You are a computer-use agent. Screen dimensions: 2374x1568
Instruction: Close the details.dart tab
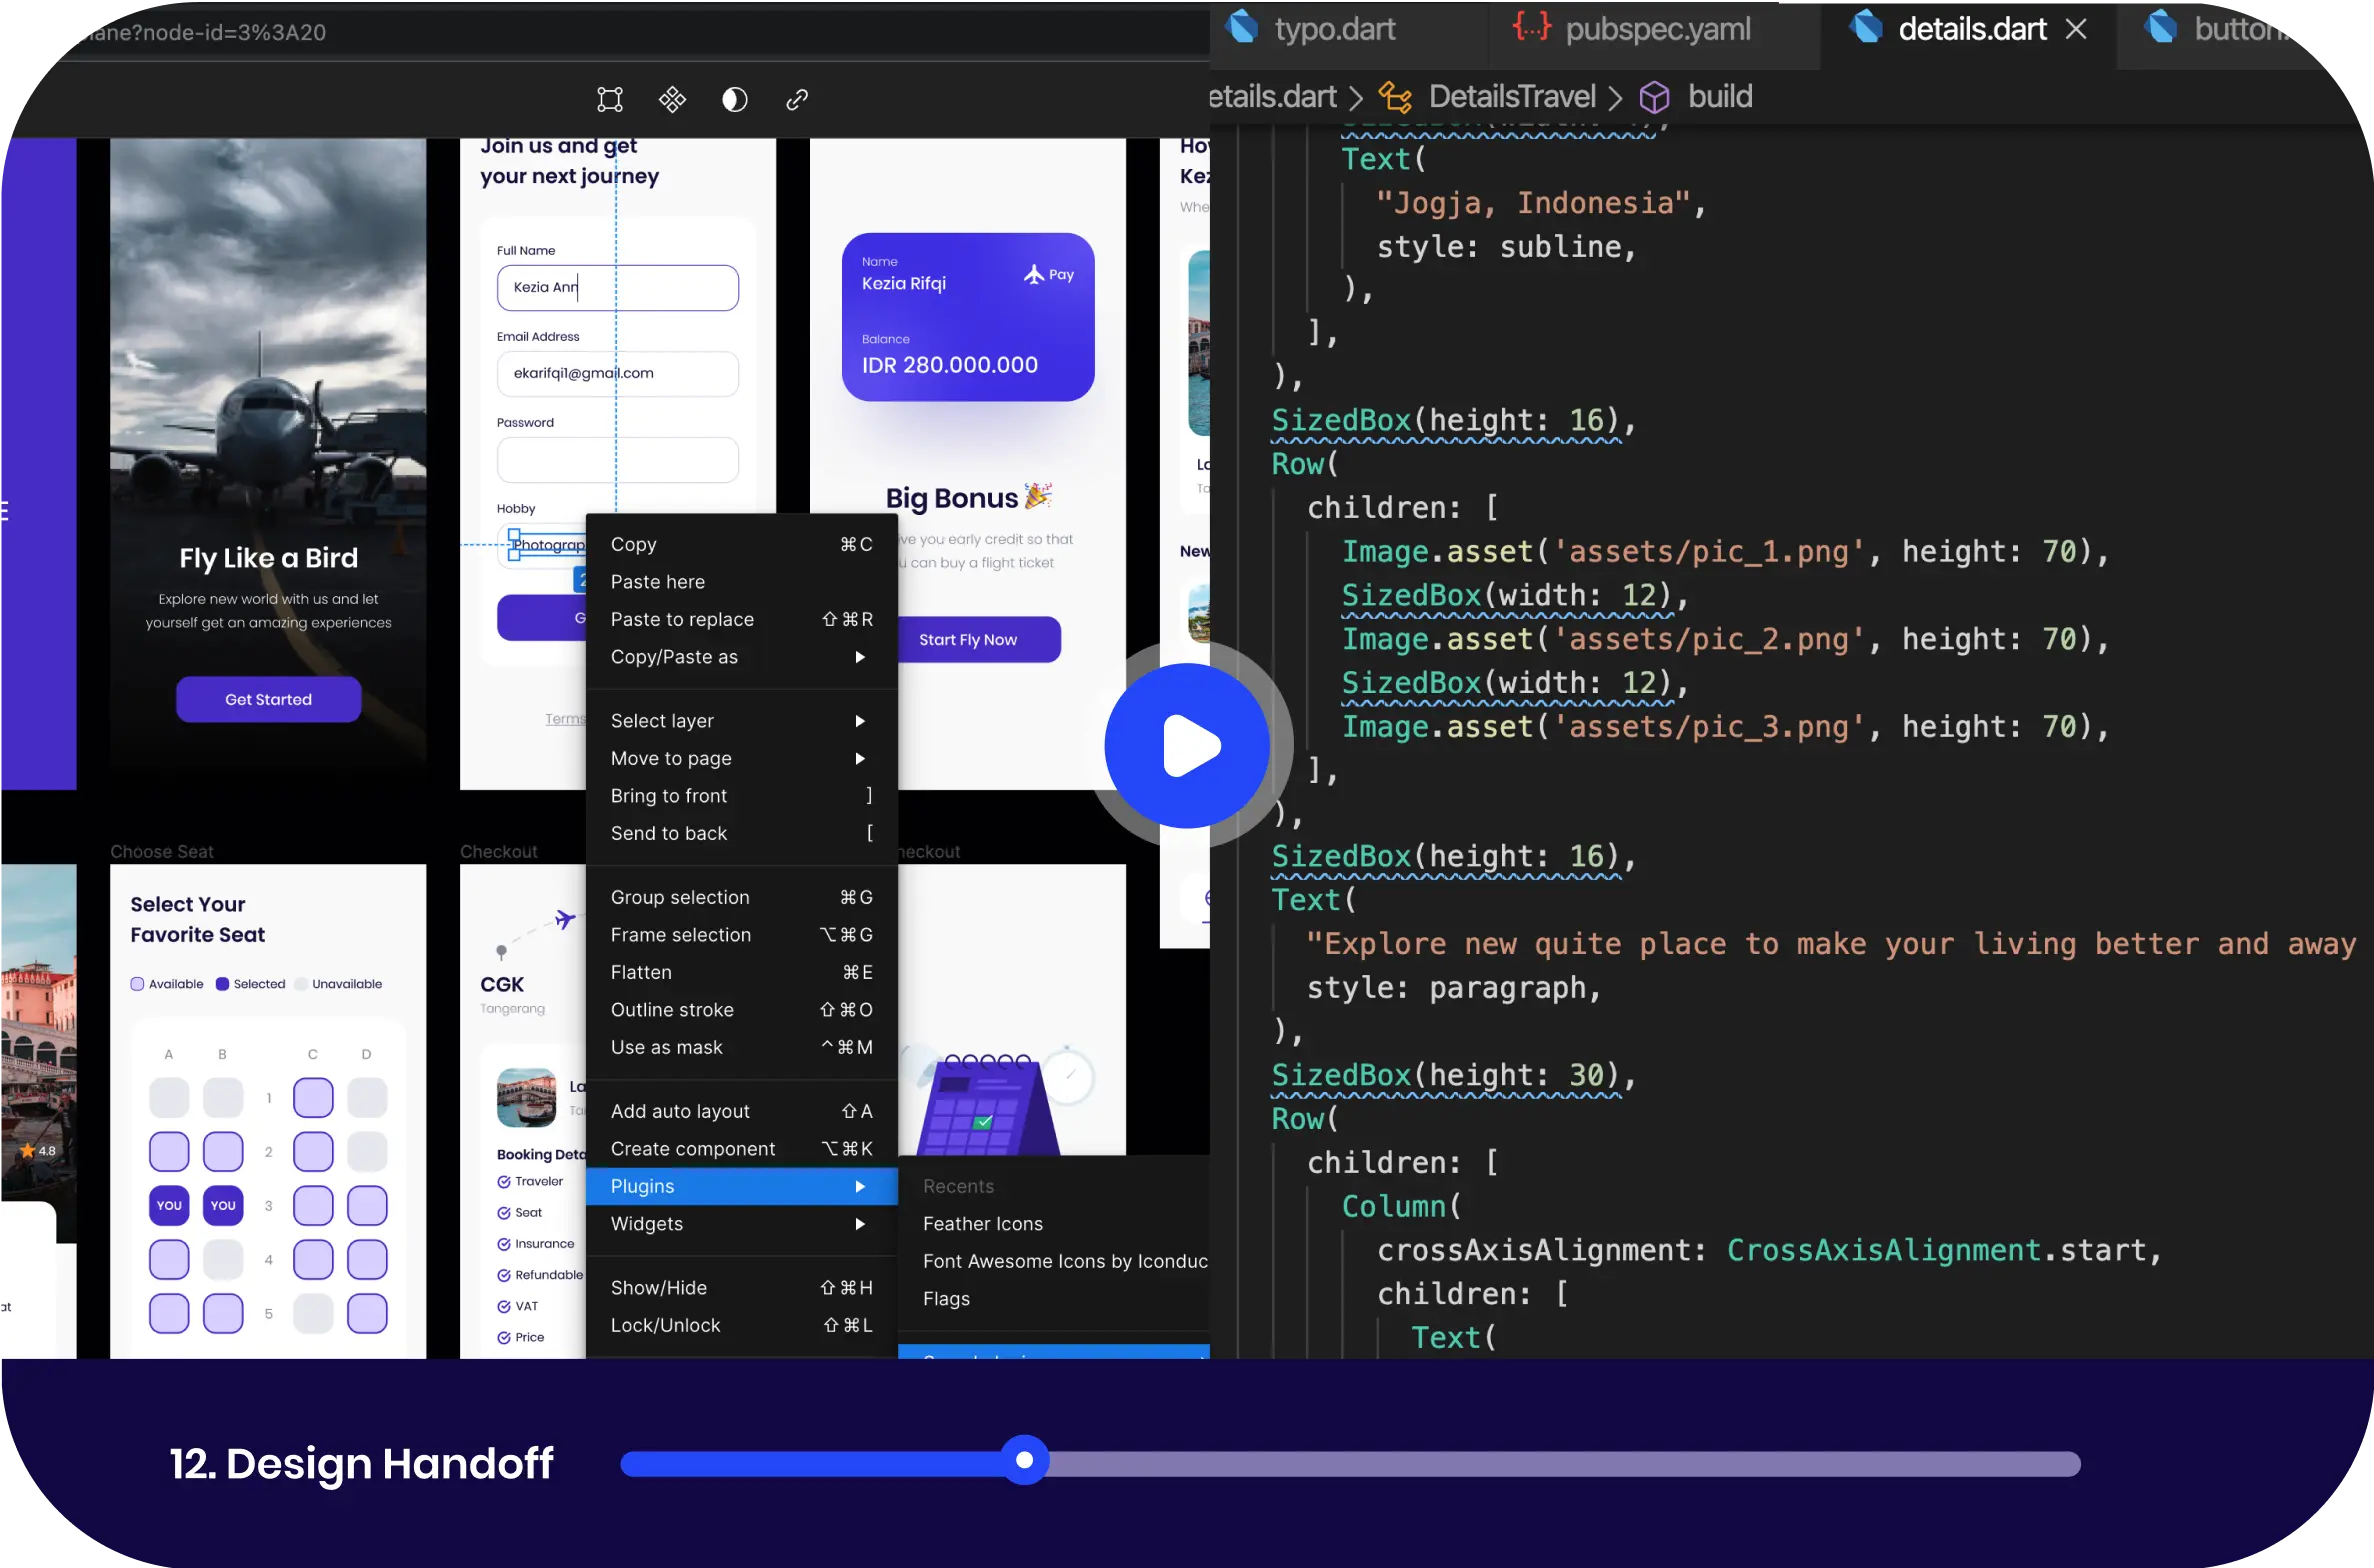[x=2076, y=29]
